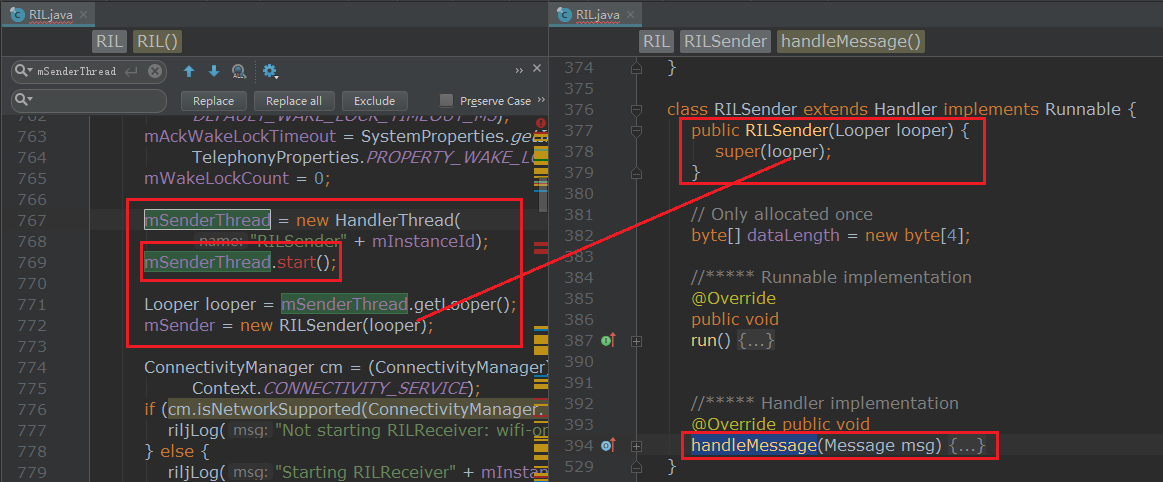Select RILSender breadcrumb in right pane
Image resolution: width=1163 pixels, height=482 pixels.
pos(725,41)
